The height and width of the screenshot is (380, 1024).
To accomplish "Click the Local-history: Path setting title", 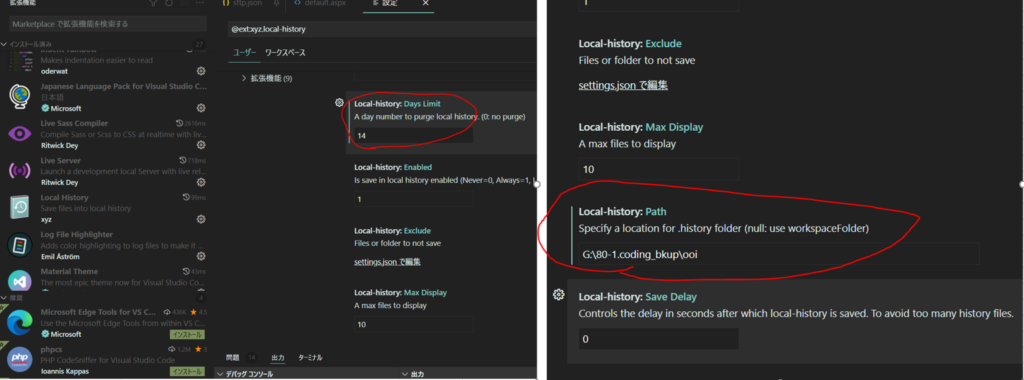I will (x=622, y=212).
